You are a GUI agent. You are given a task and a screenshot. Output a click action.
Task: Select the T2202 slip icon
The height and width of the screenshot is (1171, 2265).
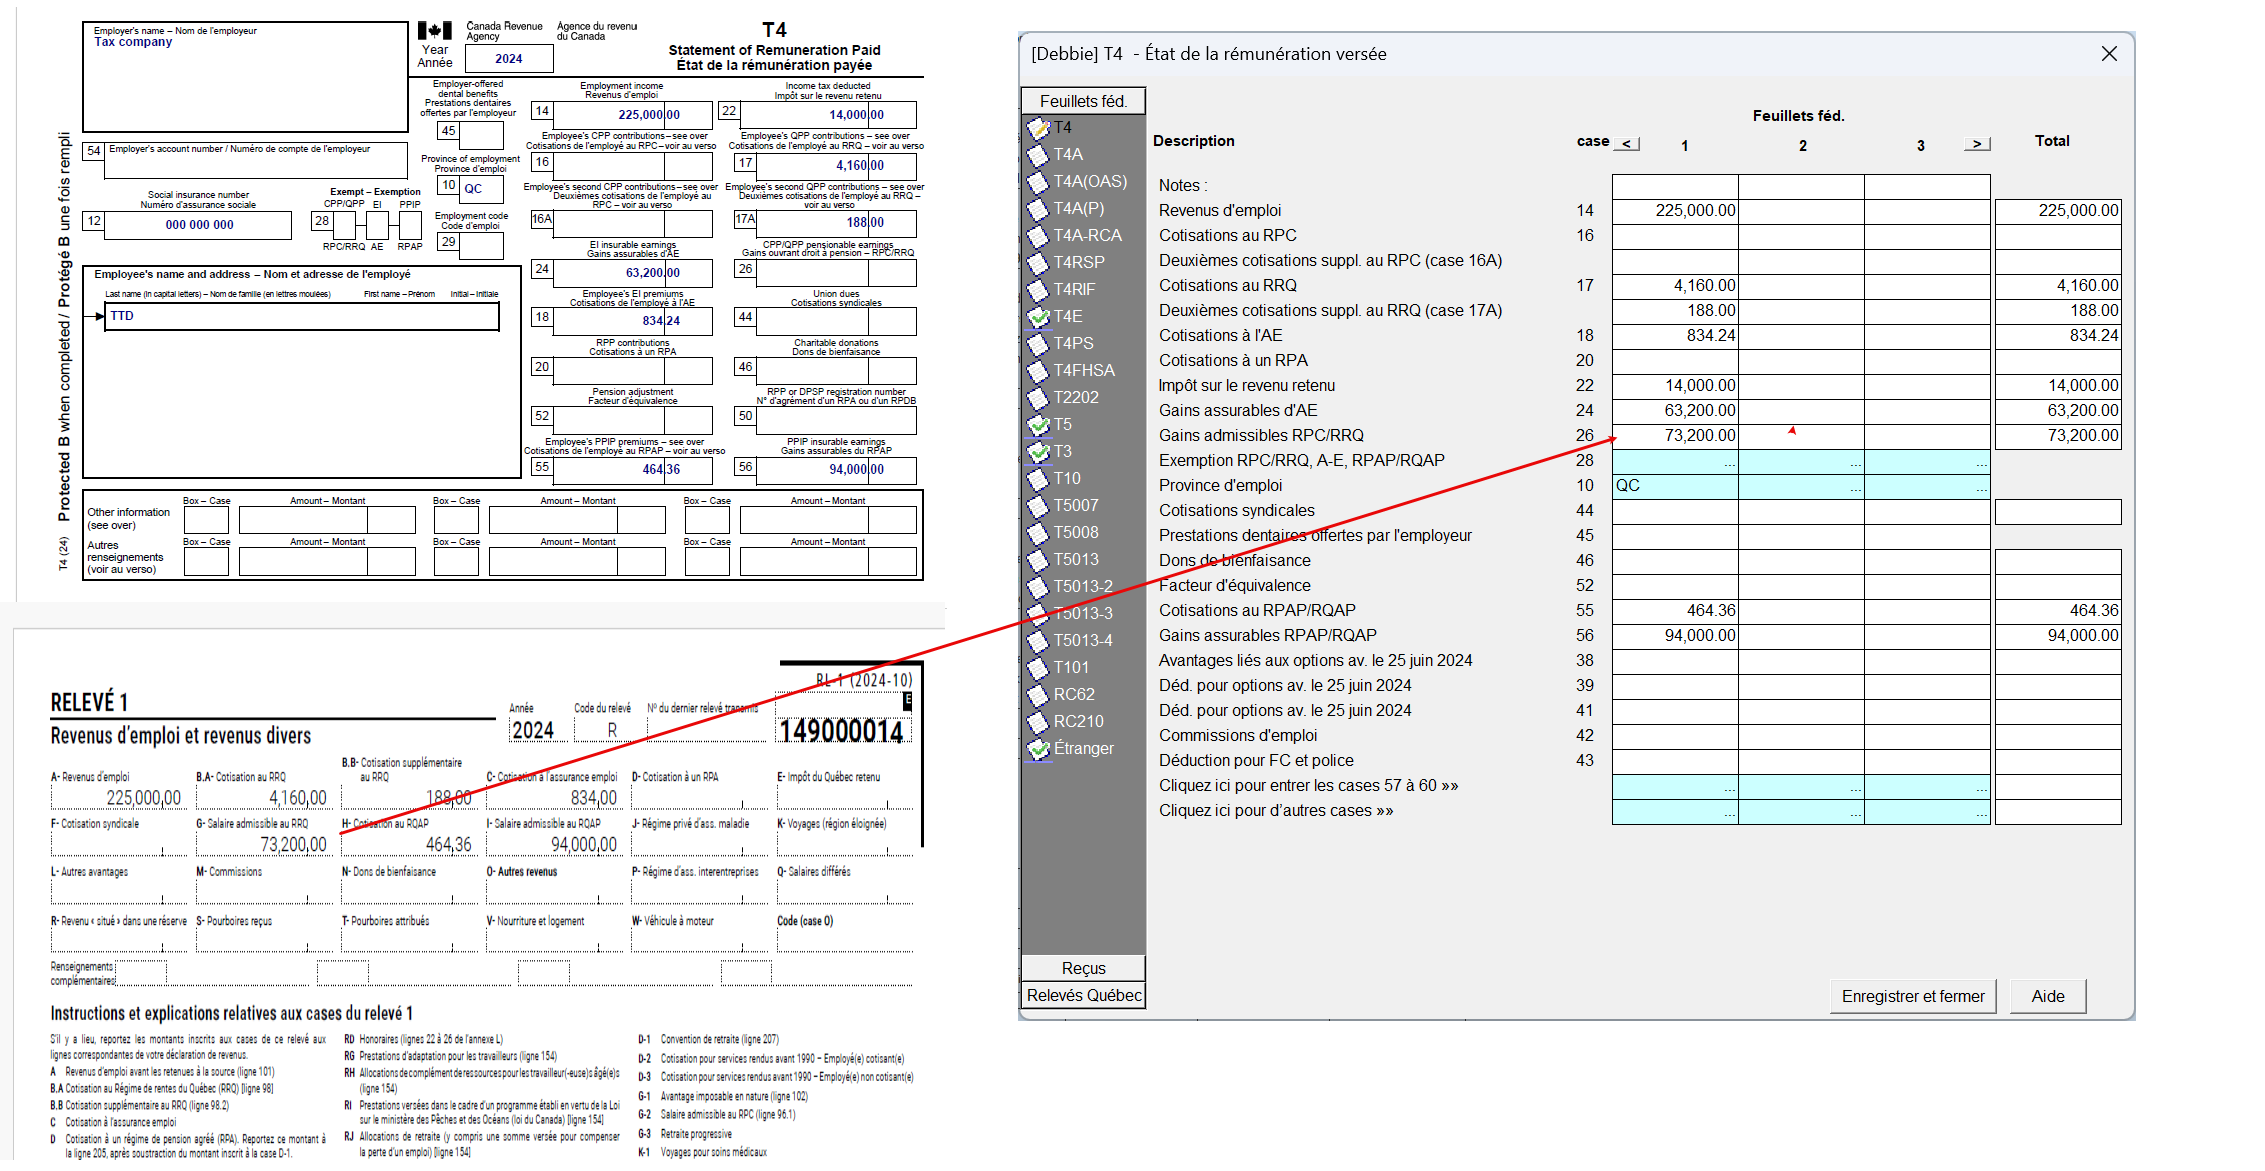tap(1038, 398)
